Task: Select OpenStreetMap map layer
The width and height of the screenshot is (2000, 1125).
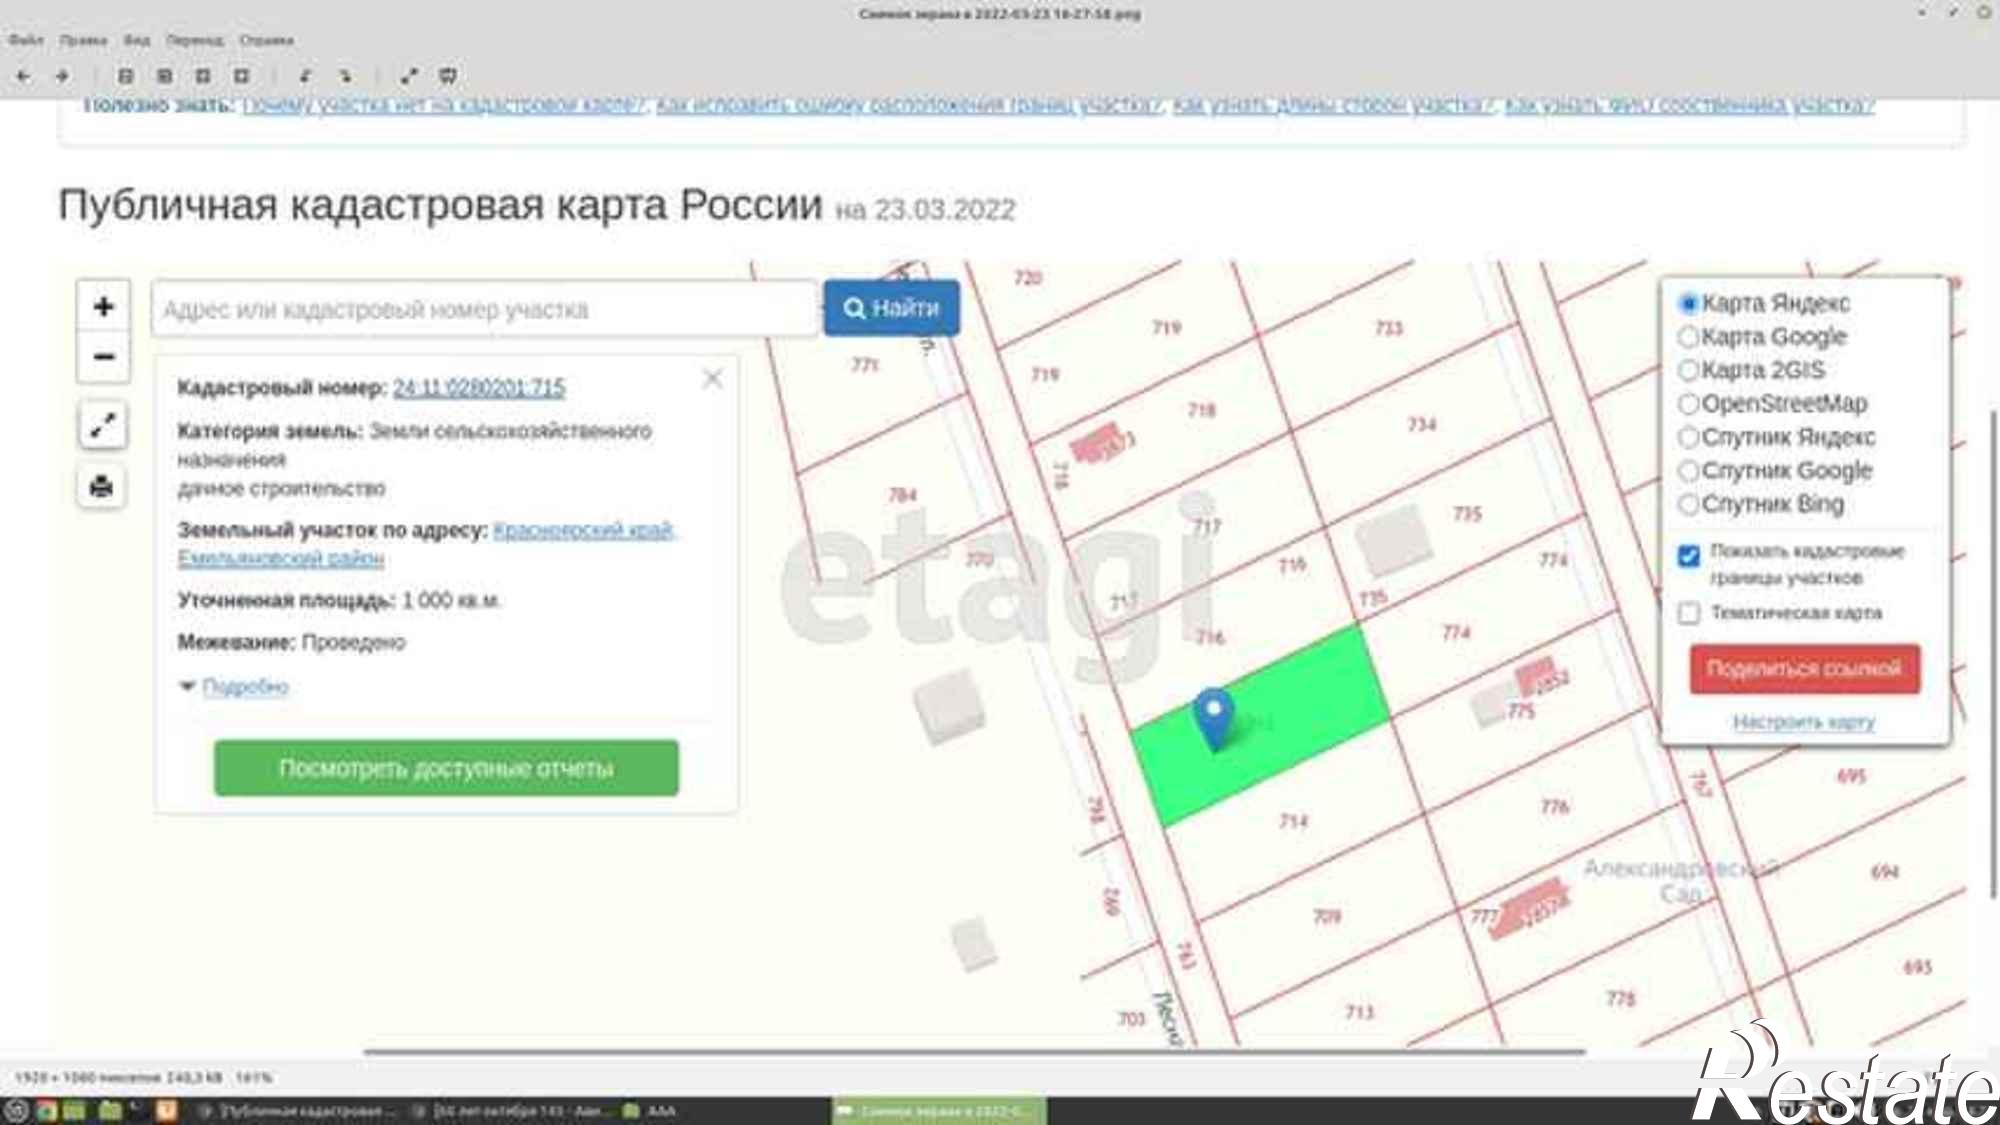Action: (1772, 404)
